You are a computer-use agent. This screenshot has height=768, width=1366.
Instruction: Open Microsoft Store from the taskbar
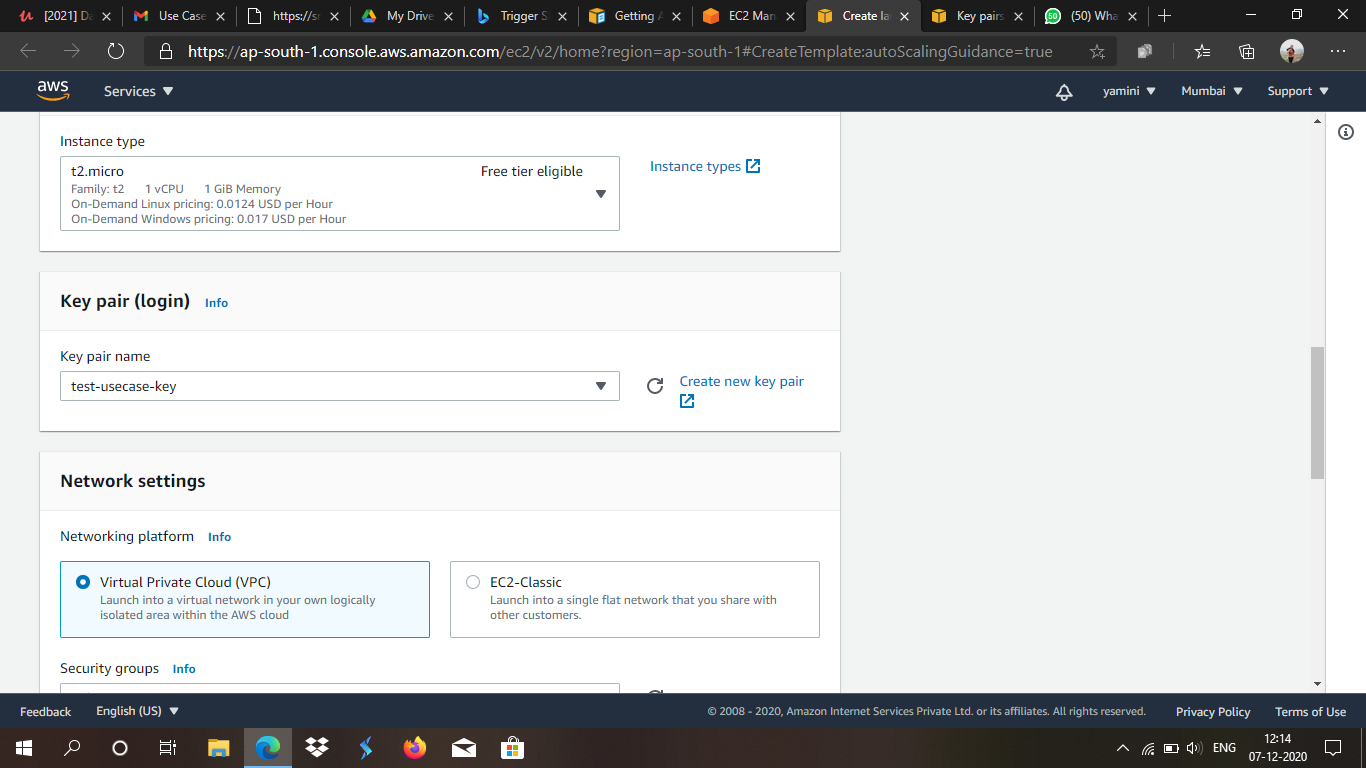coord(512,747)
